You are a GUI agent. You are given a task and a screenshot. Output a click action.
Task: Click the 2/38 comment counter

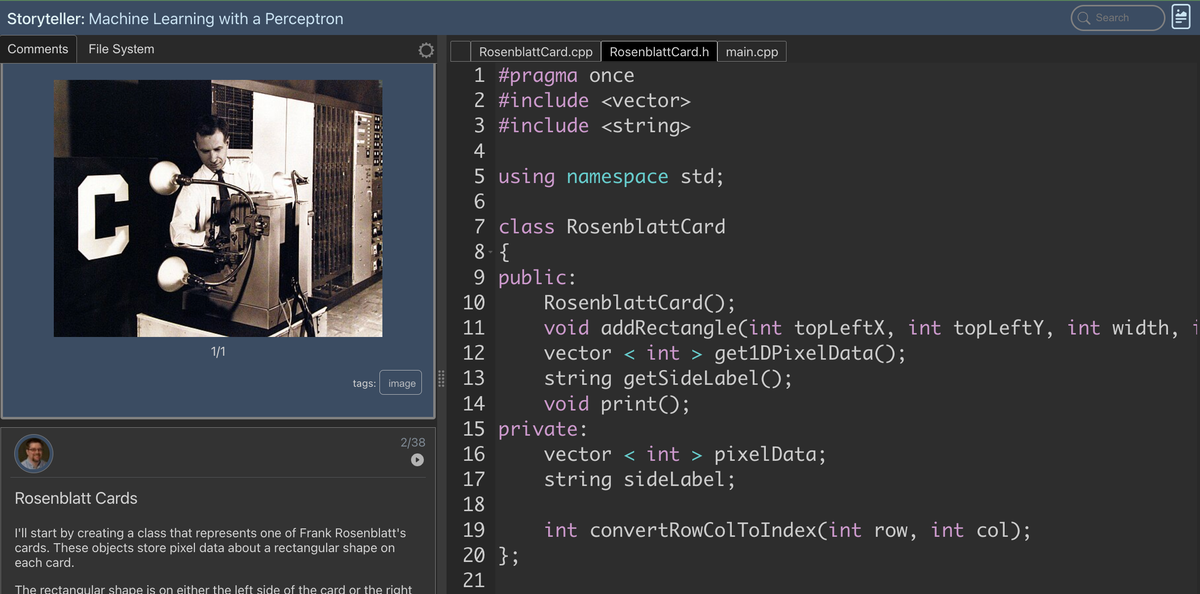413,441
